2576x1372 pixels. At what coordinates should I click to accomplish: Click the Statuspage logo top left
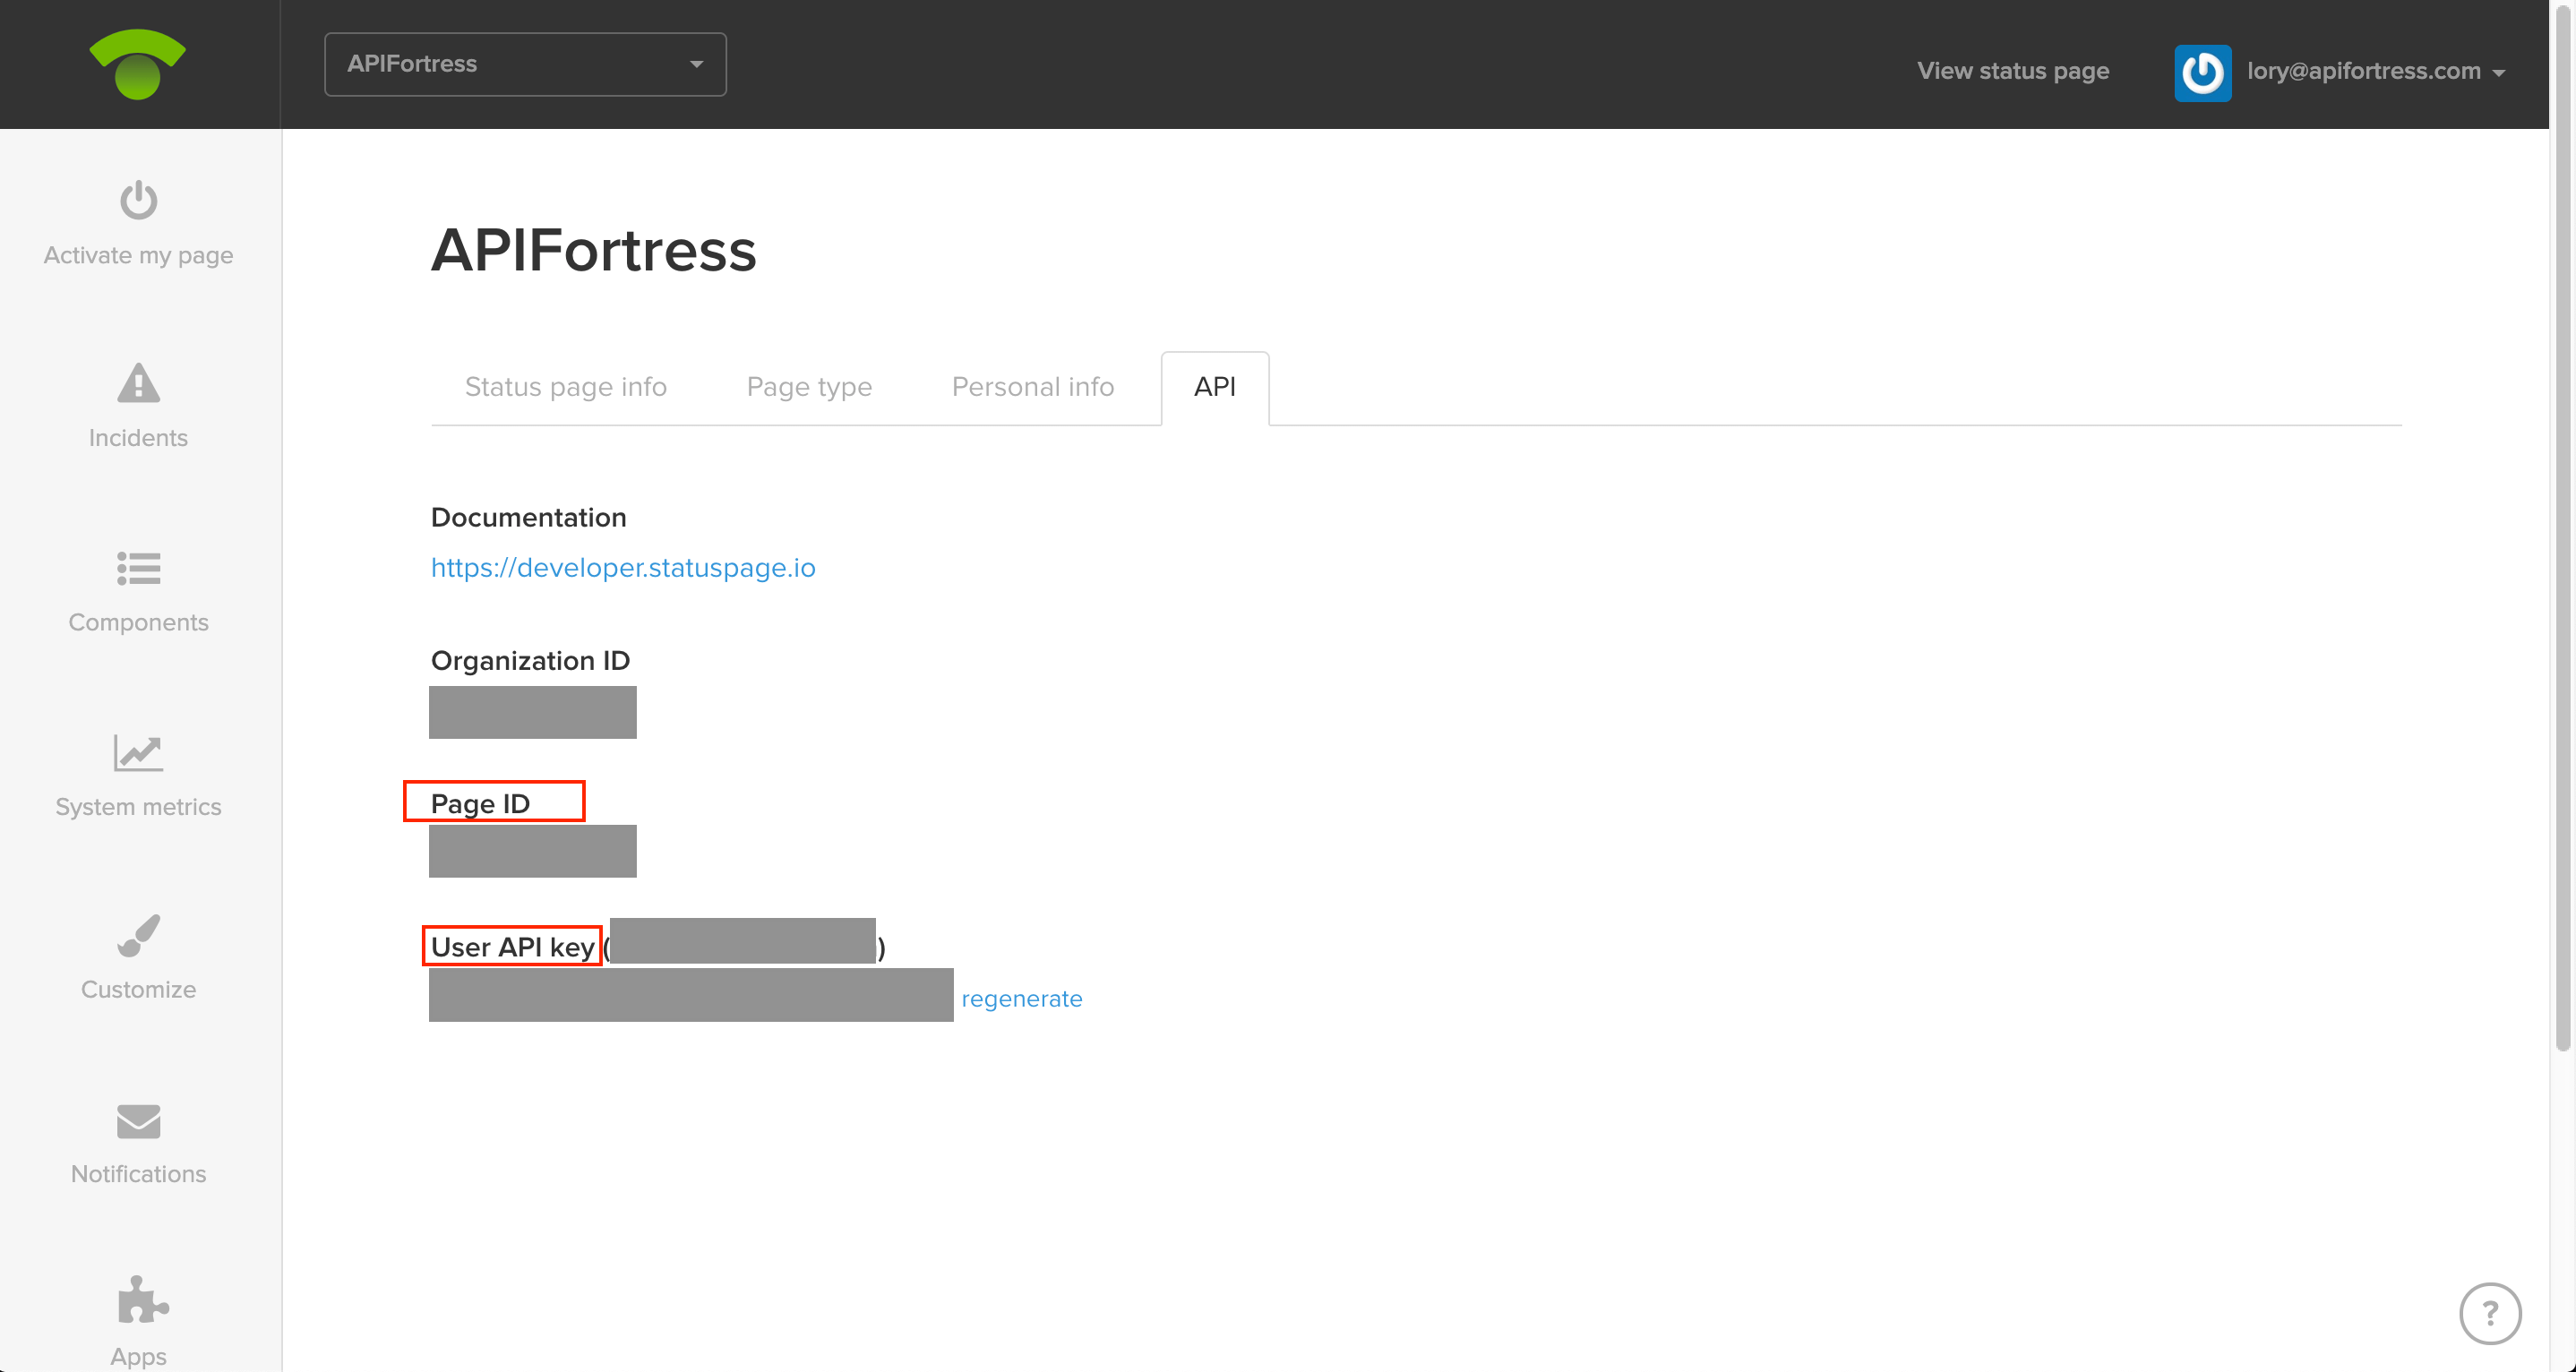coord(139,64)
